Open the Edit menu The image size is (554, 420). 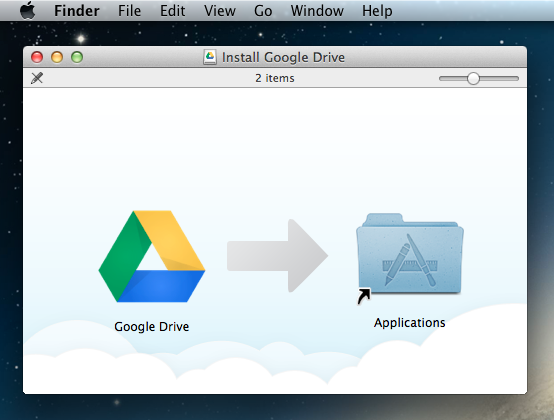pos(172,11)
